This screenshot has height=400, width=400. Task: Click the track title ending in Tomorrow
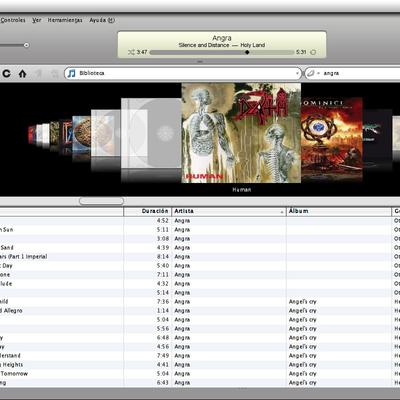pyautogui.click(x=14, y=374)
